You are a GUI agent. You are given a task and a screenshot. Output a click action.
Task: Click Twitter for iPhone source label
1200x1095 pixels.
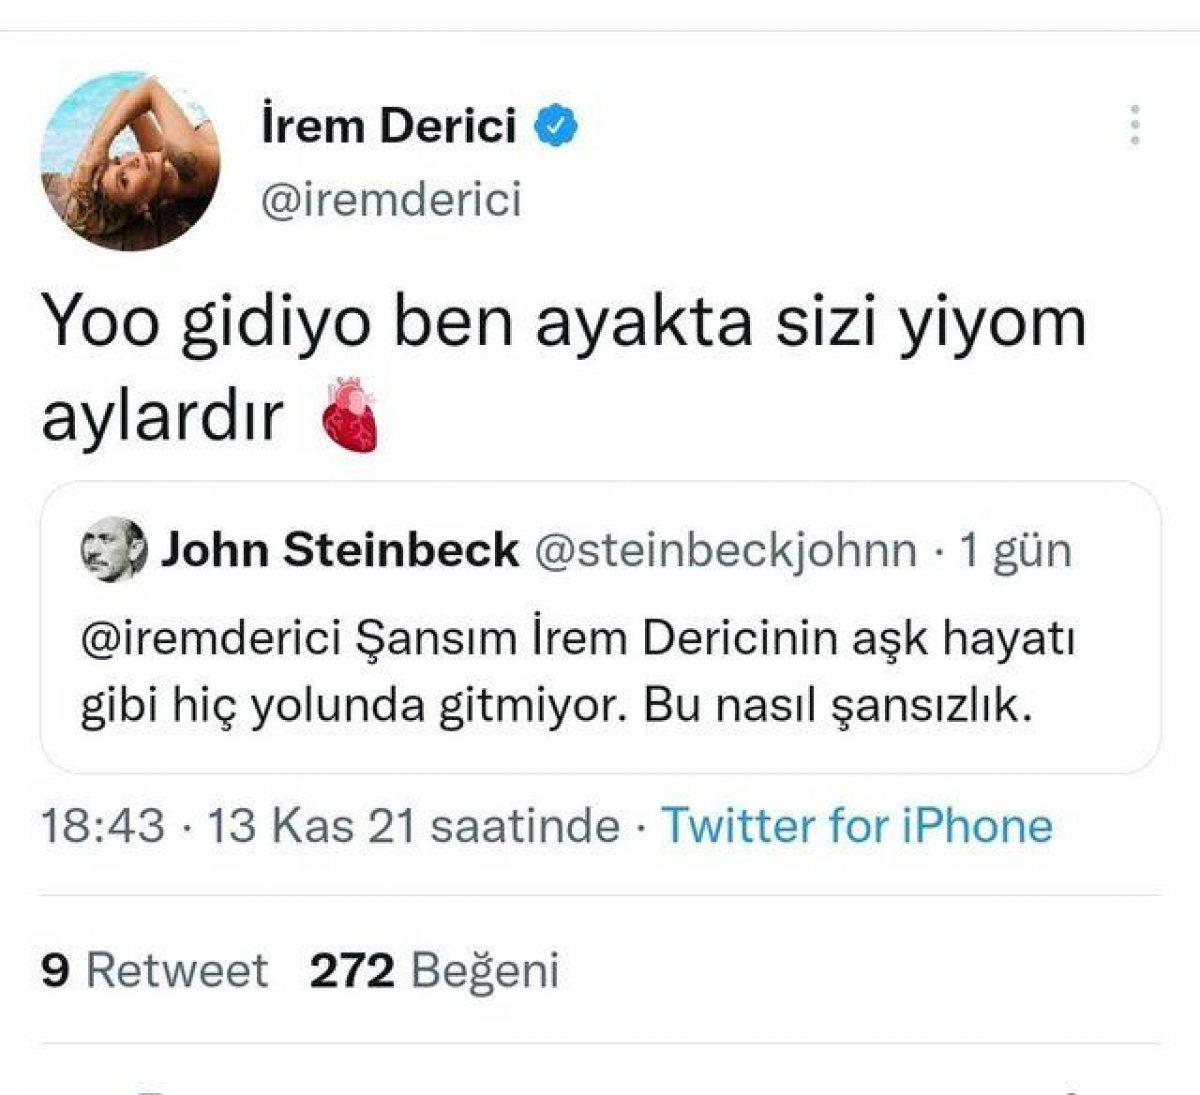860,826
